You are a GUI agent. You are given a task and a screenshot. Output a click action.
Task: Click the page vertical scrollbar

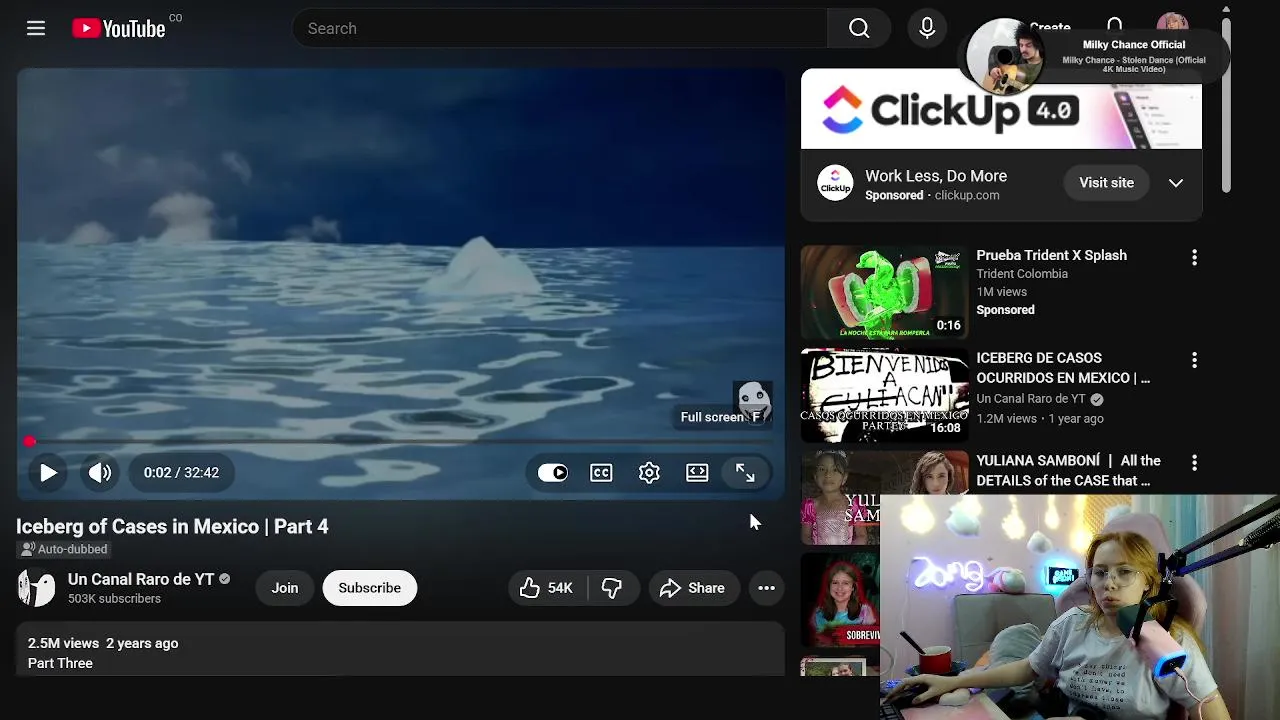click(1226, 105)
